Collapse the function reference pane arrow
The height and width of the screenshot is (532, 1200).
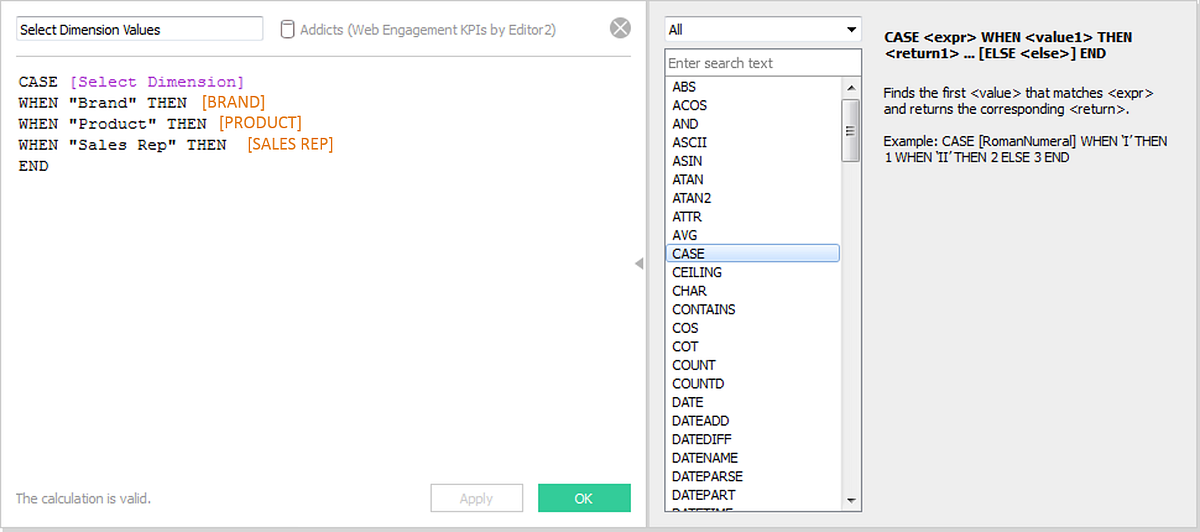click(639, 263)
